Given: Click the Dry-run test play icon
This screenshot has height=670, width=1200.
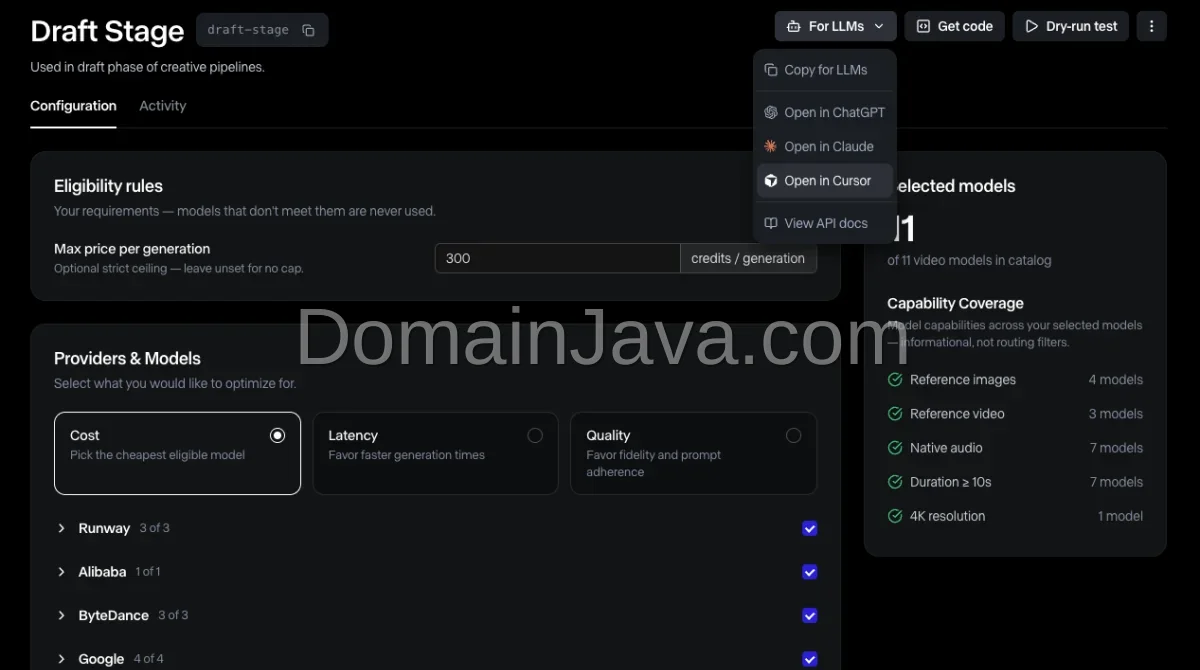Looking at the screenshot, I should [1031, 27].
